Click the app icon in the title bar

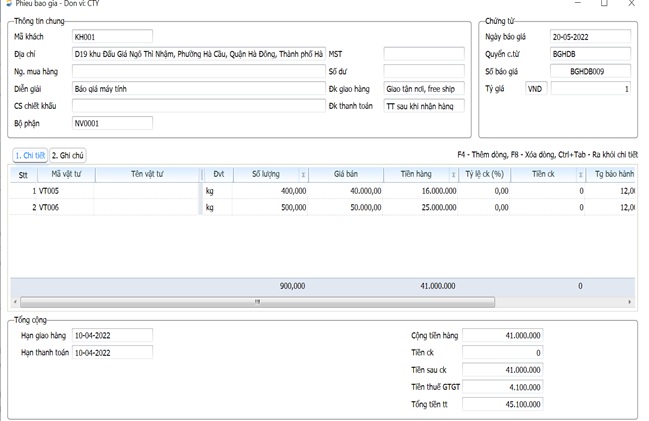pyautogui.click(x=8, y=4)
